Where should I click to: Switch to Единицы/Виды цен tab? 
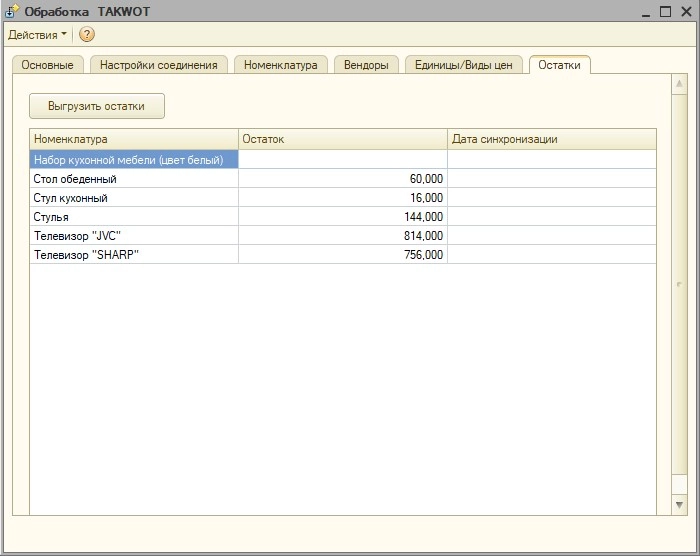tap(462, 65)
